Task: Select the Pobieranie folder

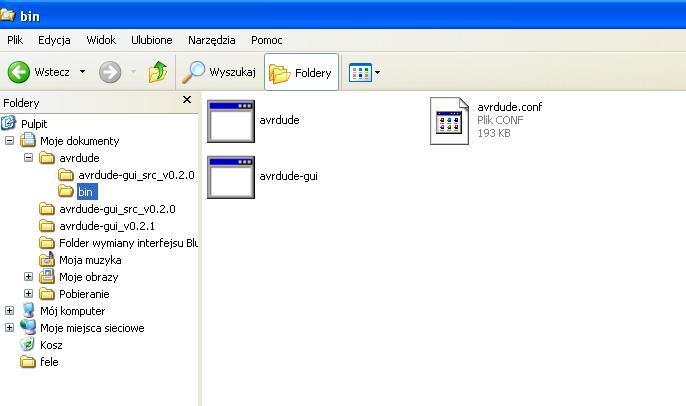Action: coord(84,294)
